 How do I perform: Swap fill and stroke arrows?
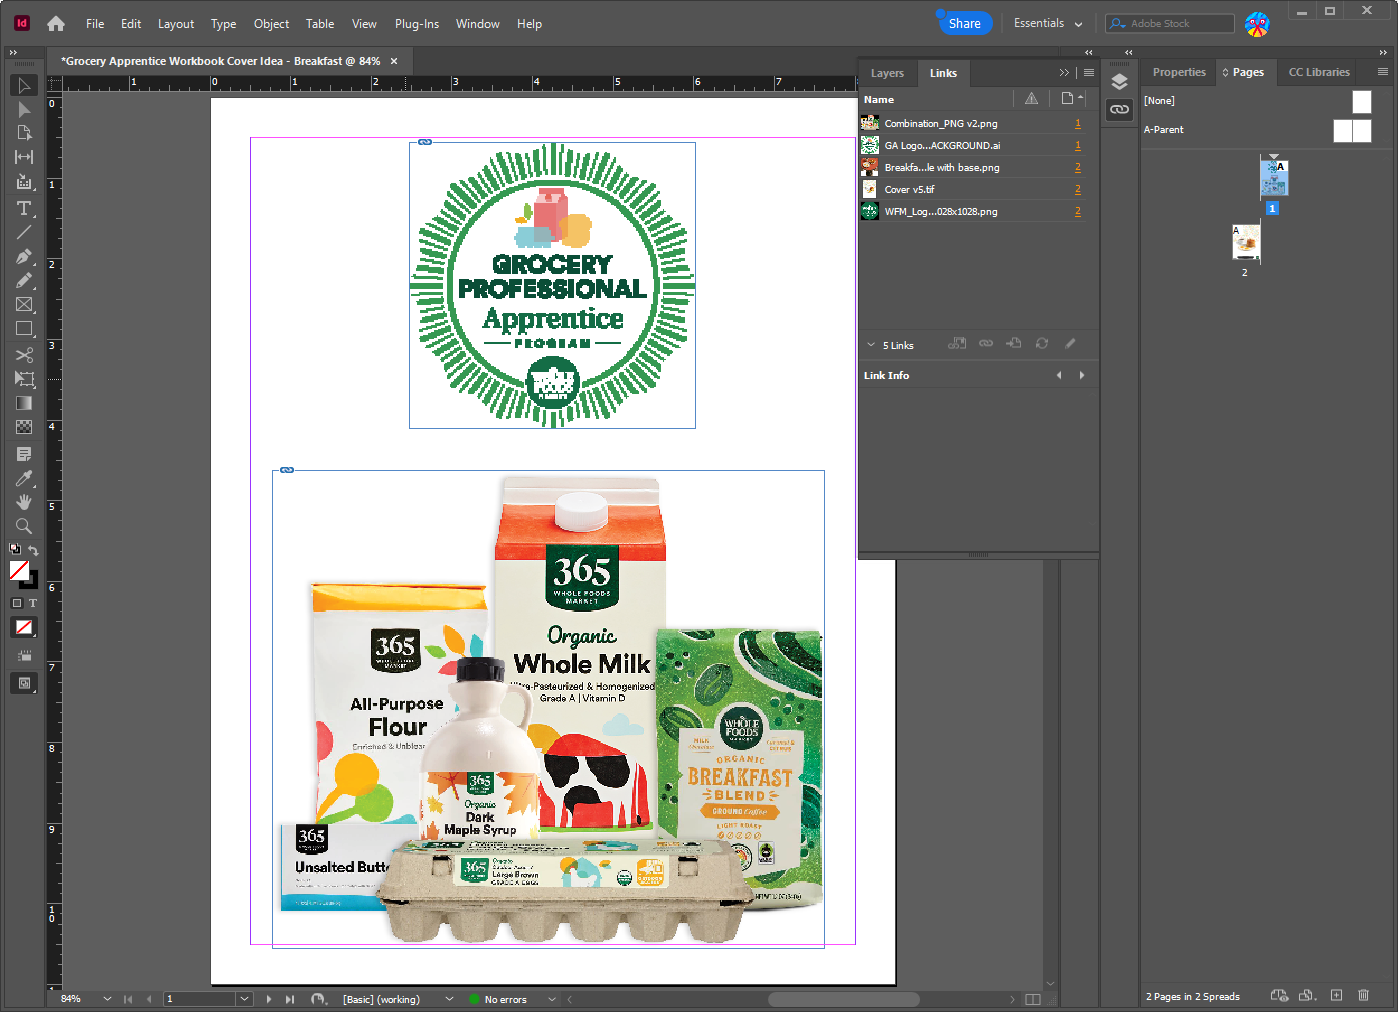coord(33,550)
